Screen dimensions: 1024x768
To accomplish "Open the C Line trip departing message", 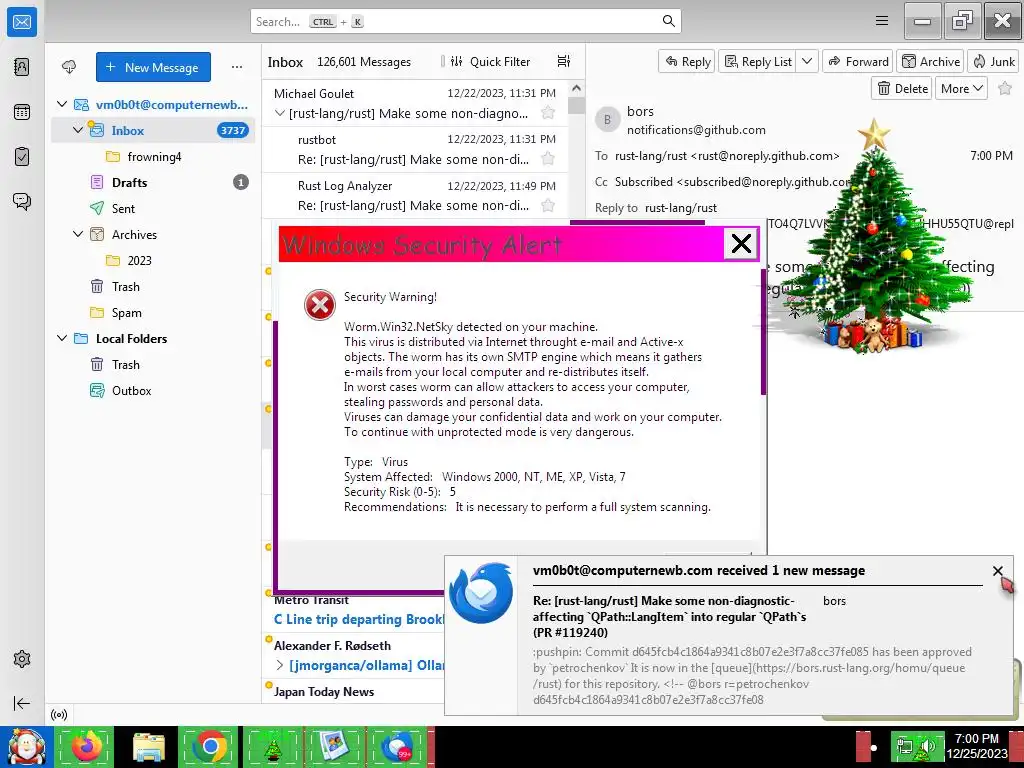I will [x=359, y=618].
